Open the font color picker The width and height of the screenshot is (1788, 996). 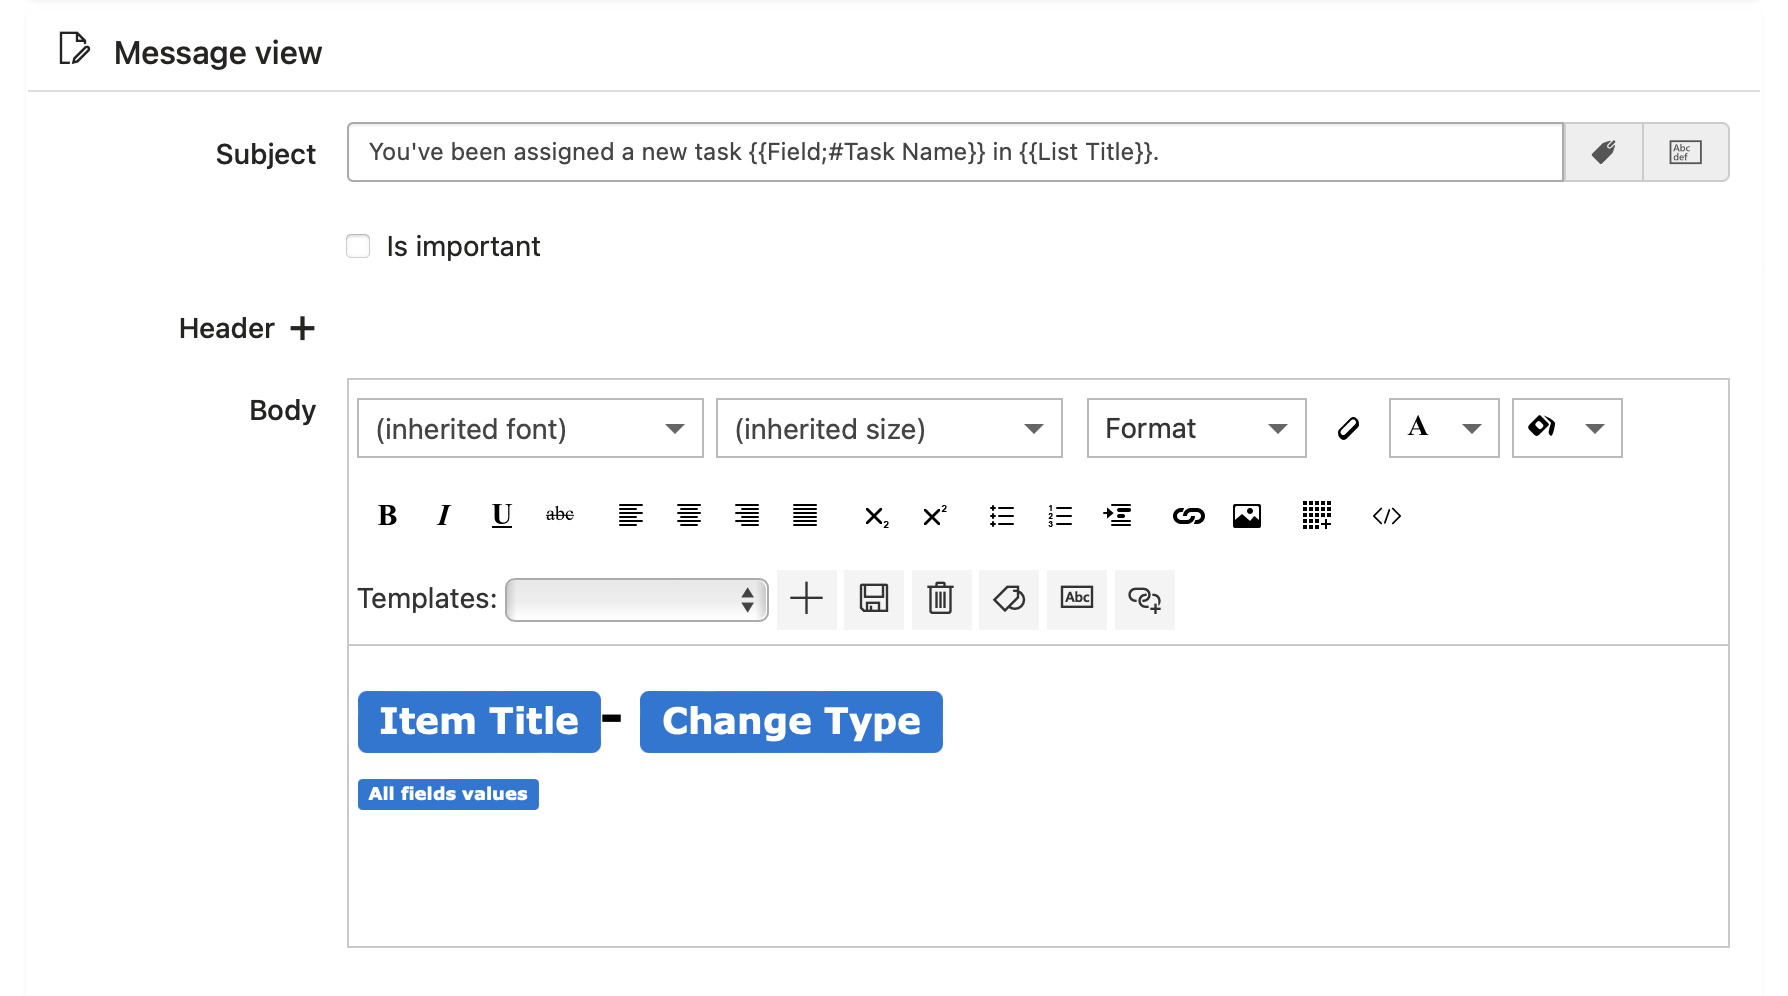[1443, 428]
